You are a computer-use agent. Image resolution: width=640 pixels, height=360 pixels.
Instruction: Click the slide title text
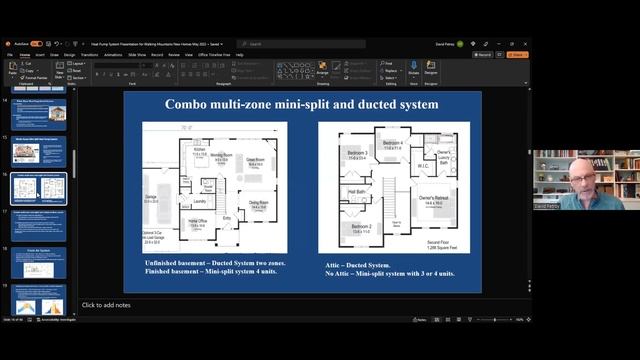click(x=302, y=104)
